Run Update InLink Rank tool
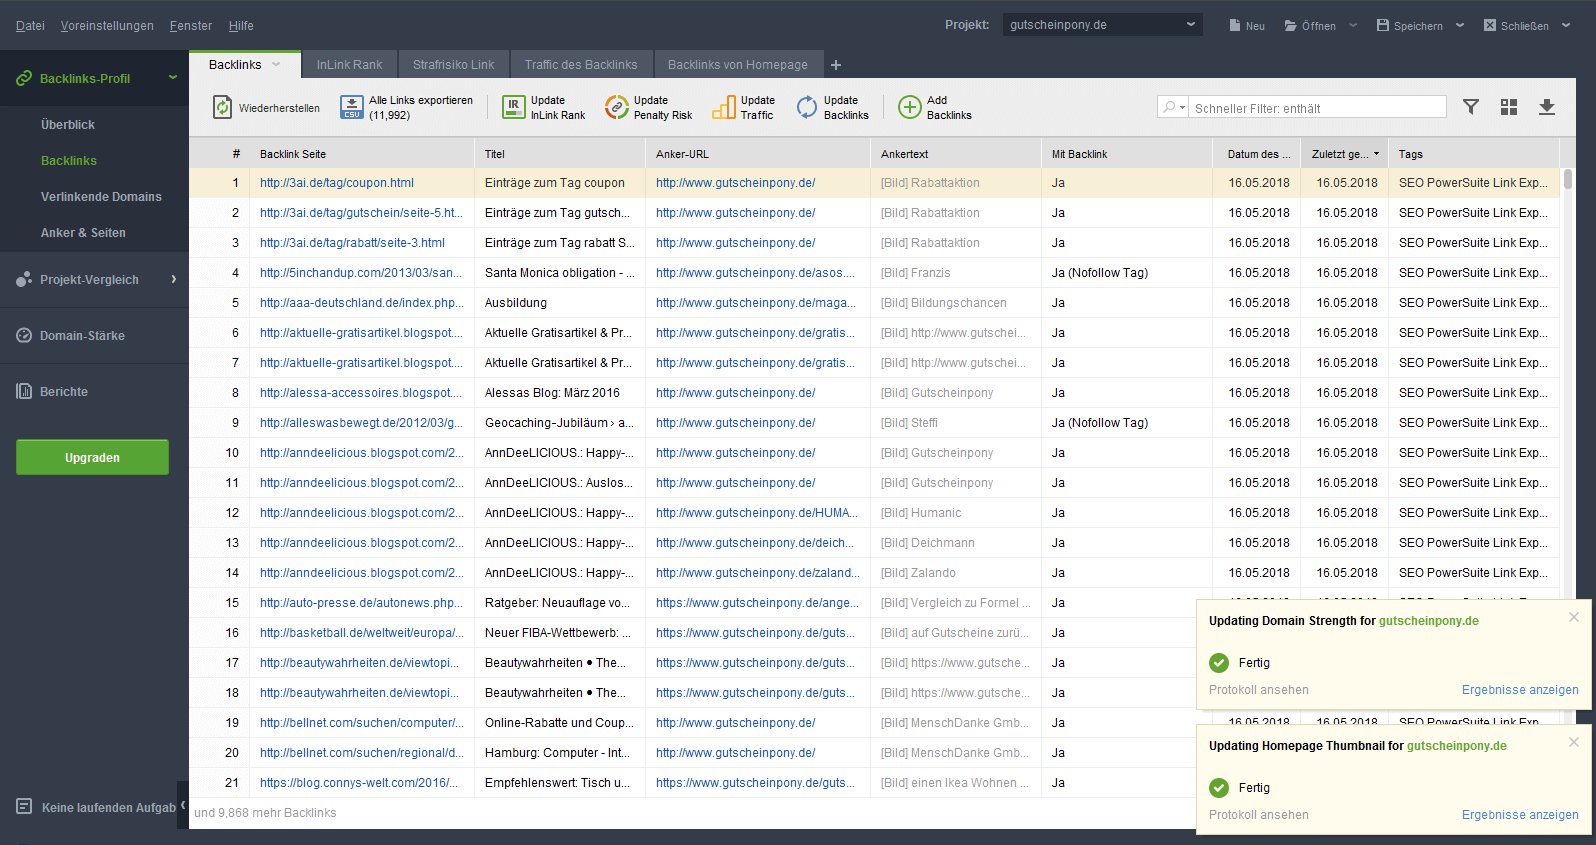 point(513,107)
